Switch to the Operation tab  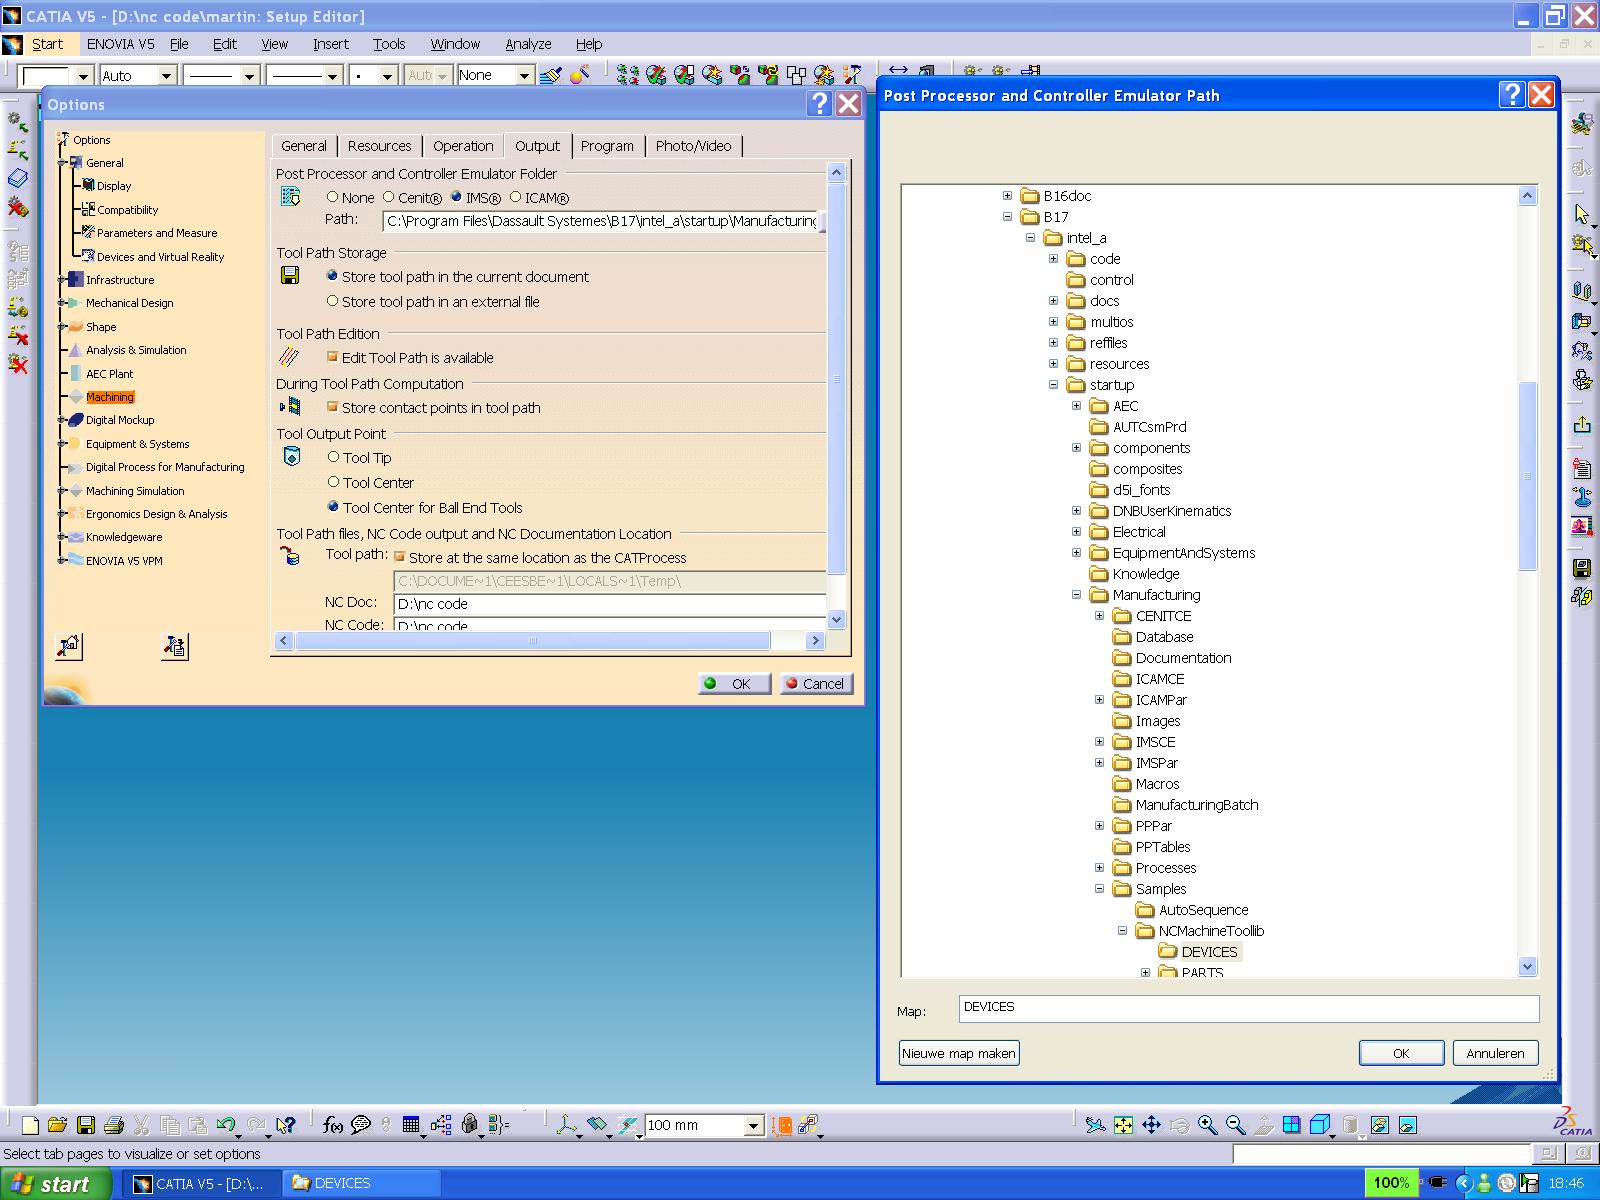463,146
